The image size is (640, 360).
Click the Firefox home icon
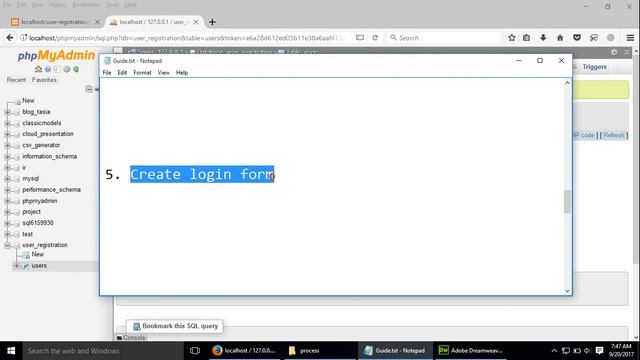click(560, 38)
